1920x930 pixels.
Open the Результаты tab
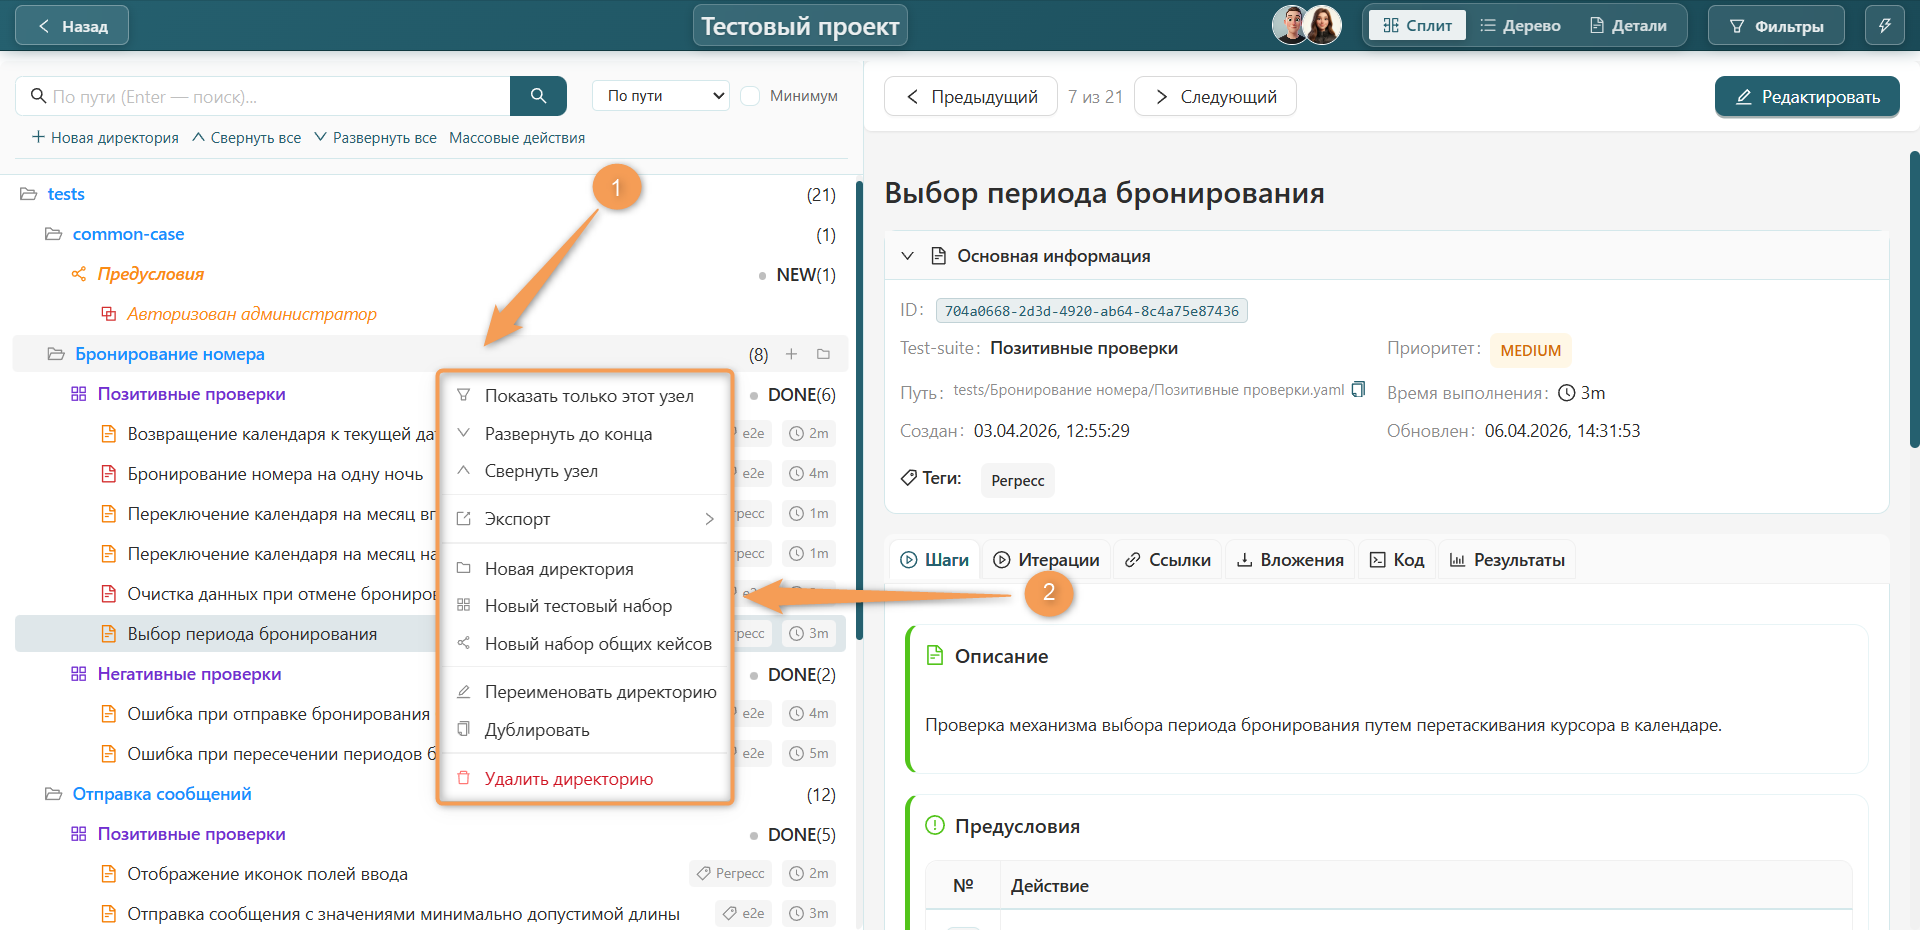1507,560
